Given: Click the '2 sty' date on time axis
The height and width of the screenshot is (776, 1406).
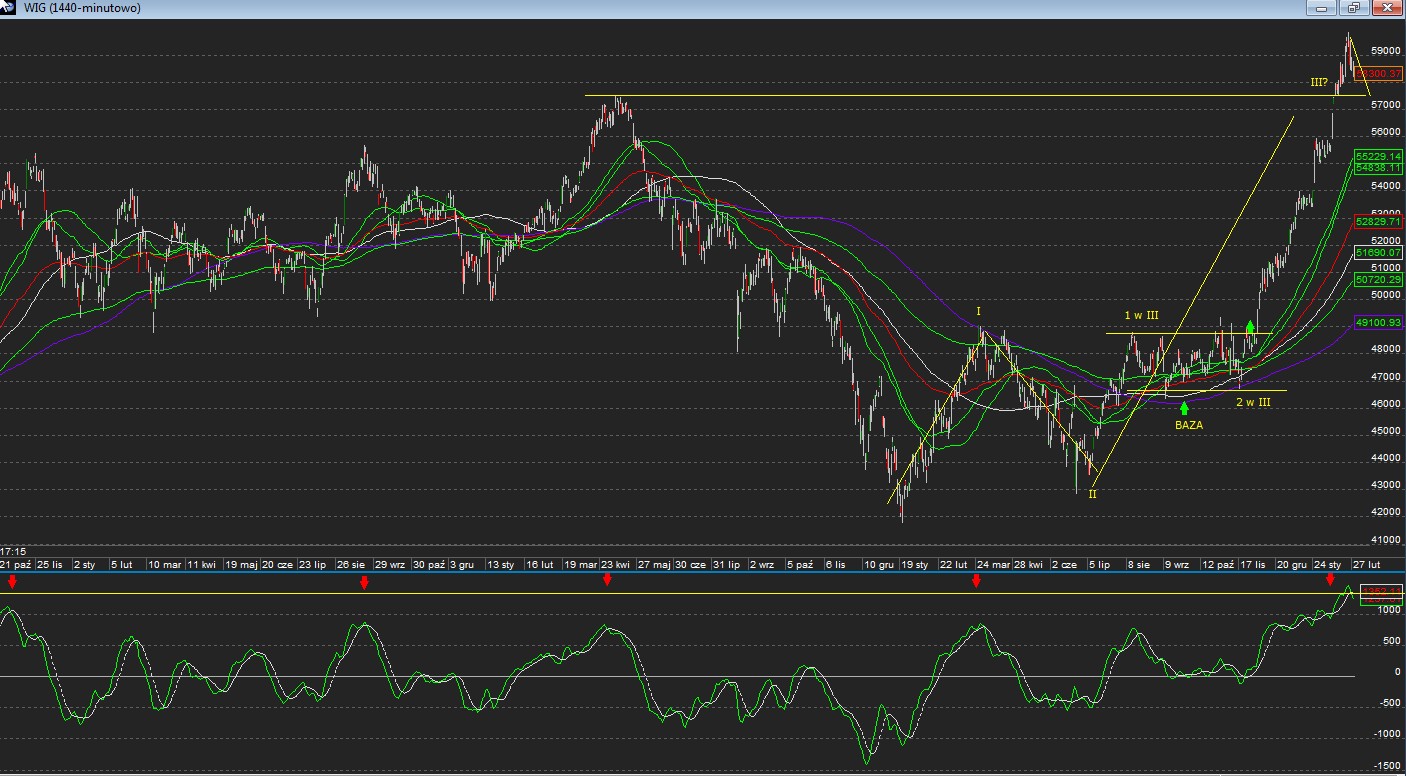Looking at the screenshot, I should click(84, 565).
